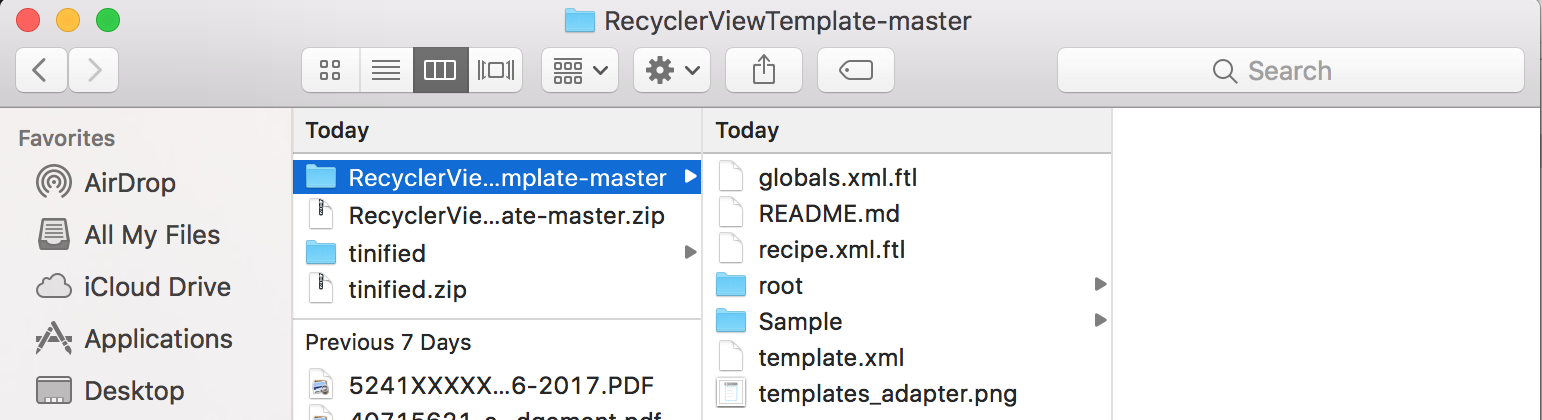
Task: Switch to list view
Action: coord(385,70)
